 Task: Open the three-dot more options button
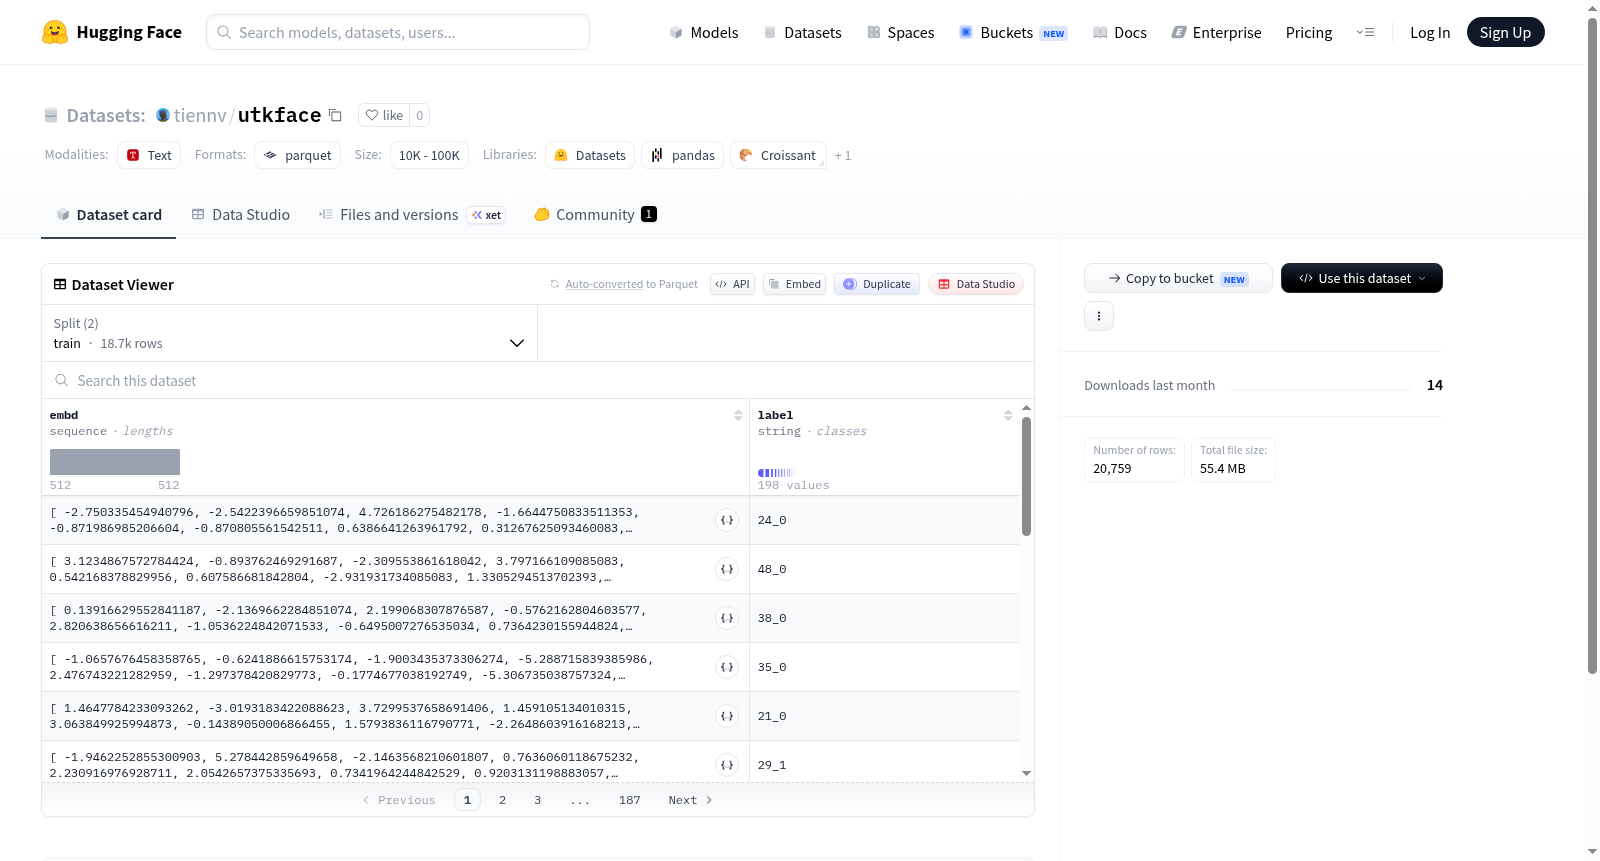coord(1099,316)
